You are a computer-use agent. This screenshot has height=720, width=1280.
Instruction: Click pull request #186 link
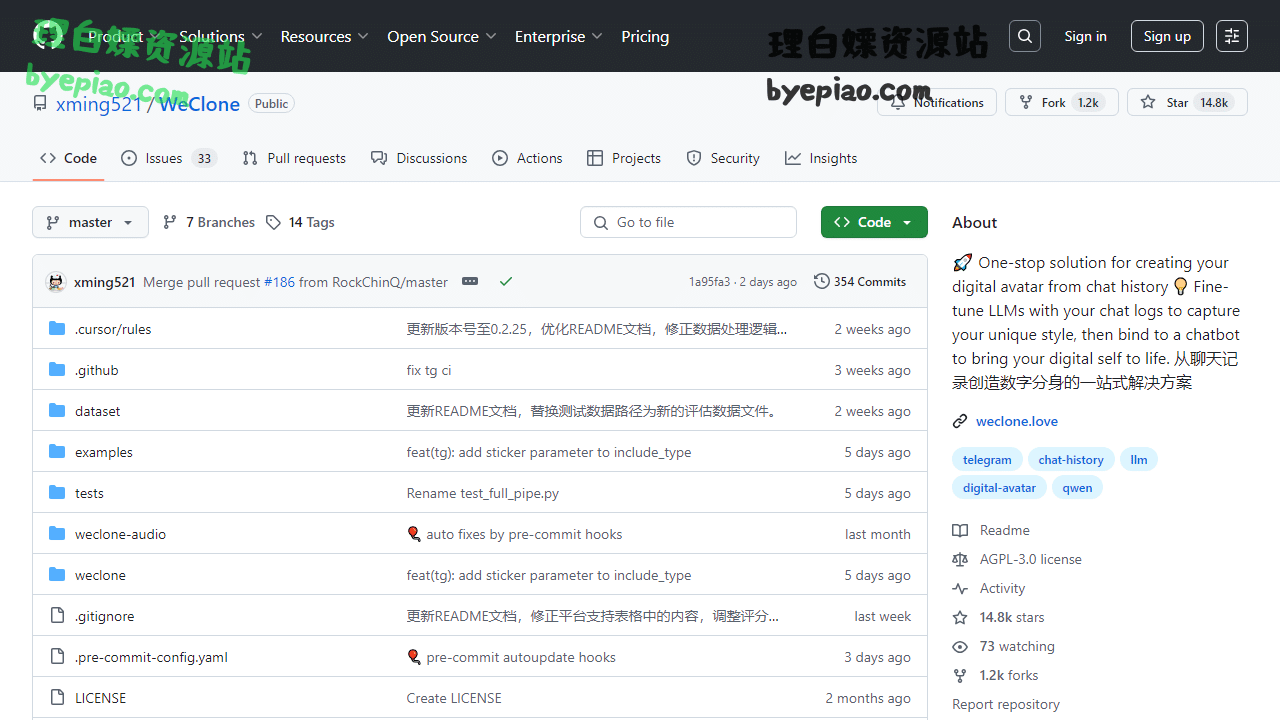(279, 282)
